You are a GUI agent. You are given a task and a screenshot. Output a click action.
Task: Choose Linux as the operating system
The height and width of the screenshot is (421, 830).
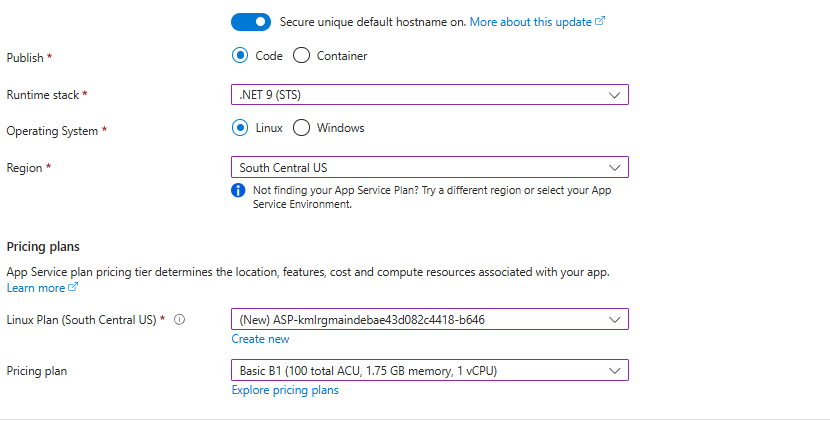click(240, 128)
